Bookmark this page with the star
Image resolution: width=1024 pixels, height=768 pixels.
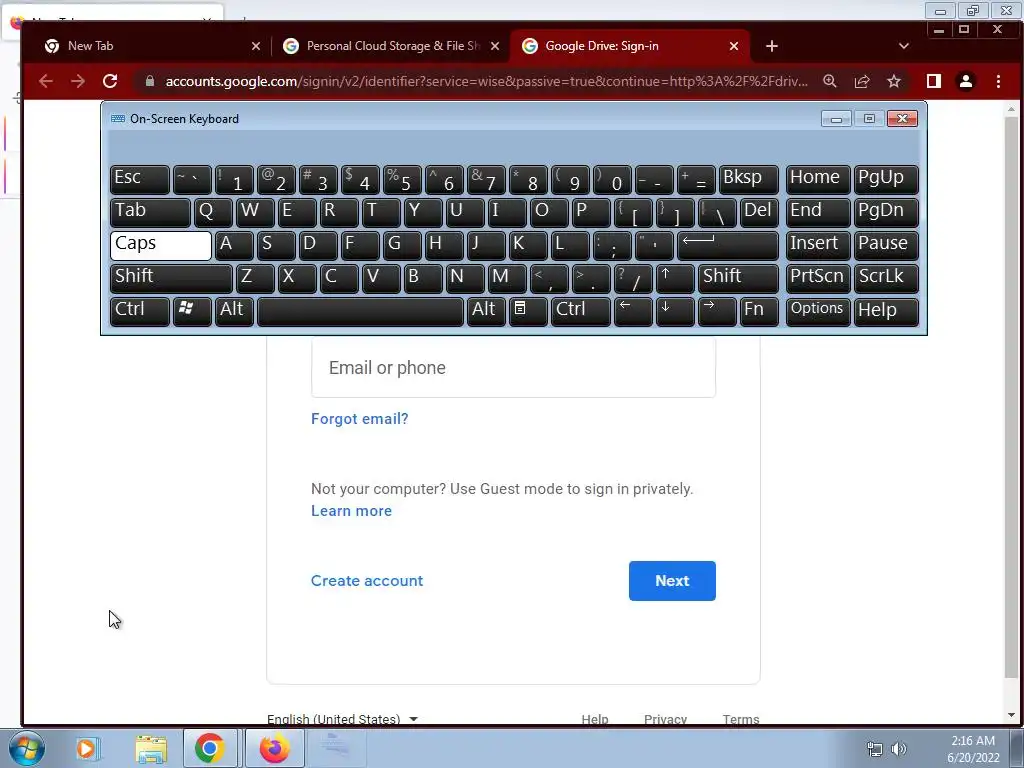click(x=893, y=81)
